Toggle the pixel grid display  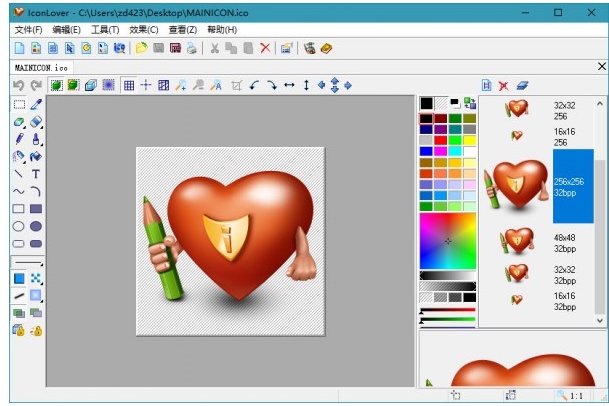[x=129, y=85]
